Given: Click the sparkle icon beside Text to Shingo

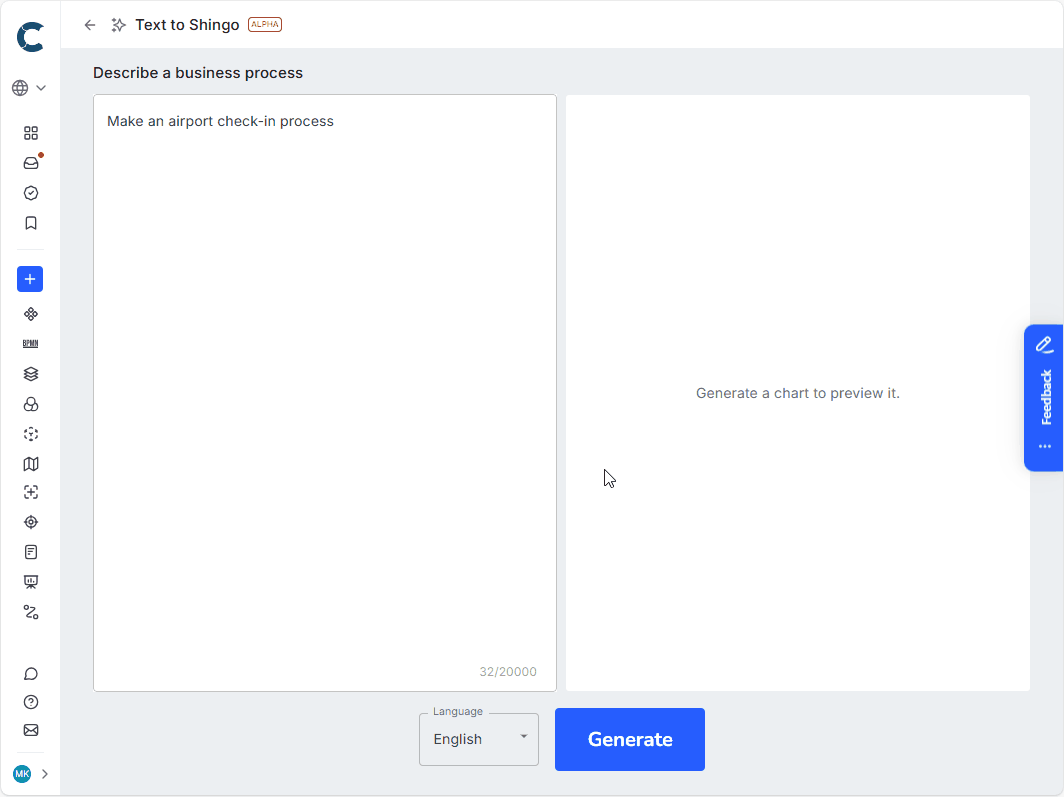Looking at the screenshot, I should click(x=117, y=24).
